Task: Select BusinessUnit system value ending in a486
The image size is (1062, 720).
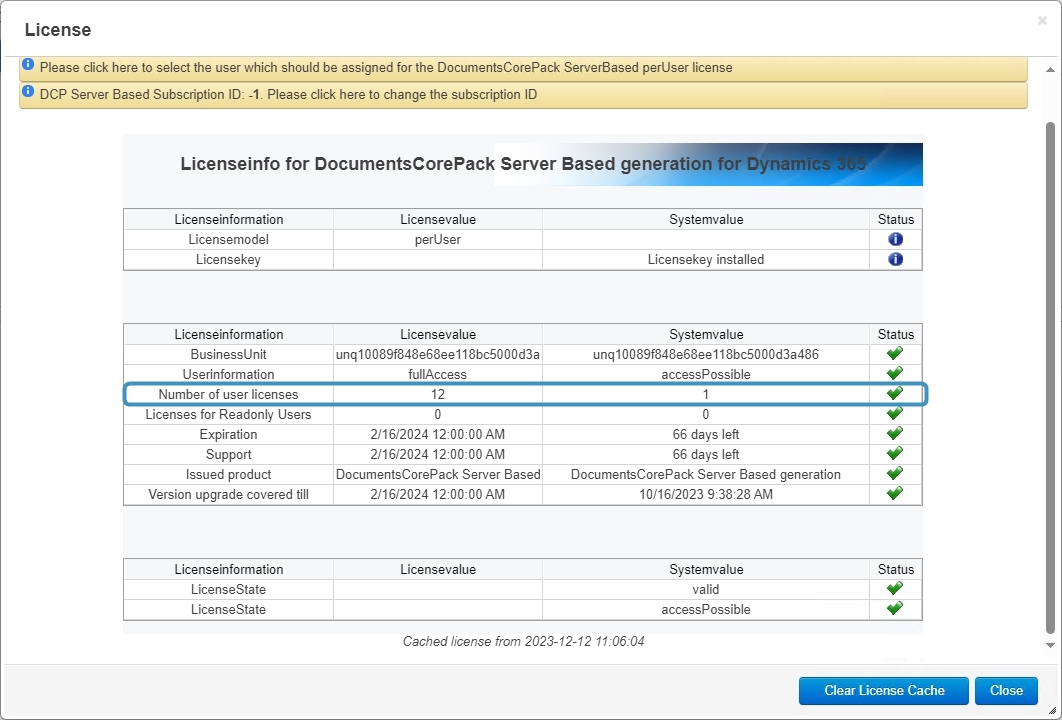Action: click(x=706, y=354)
